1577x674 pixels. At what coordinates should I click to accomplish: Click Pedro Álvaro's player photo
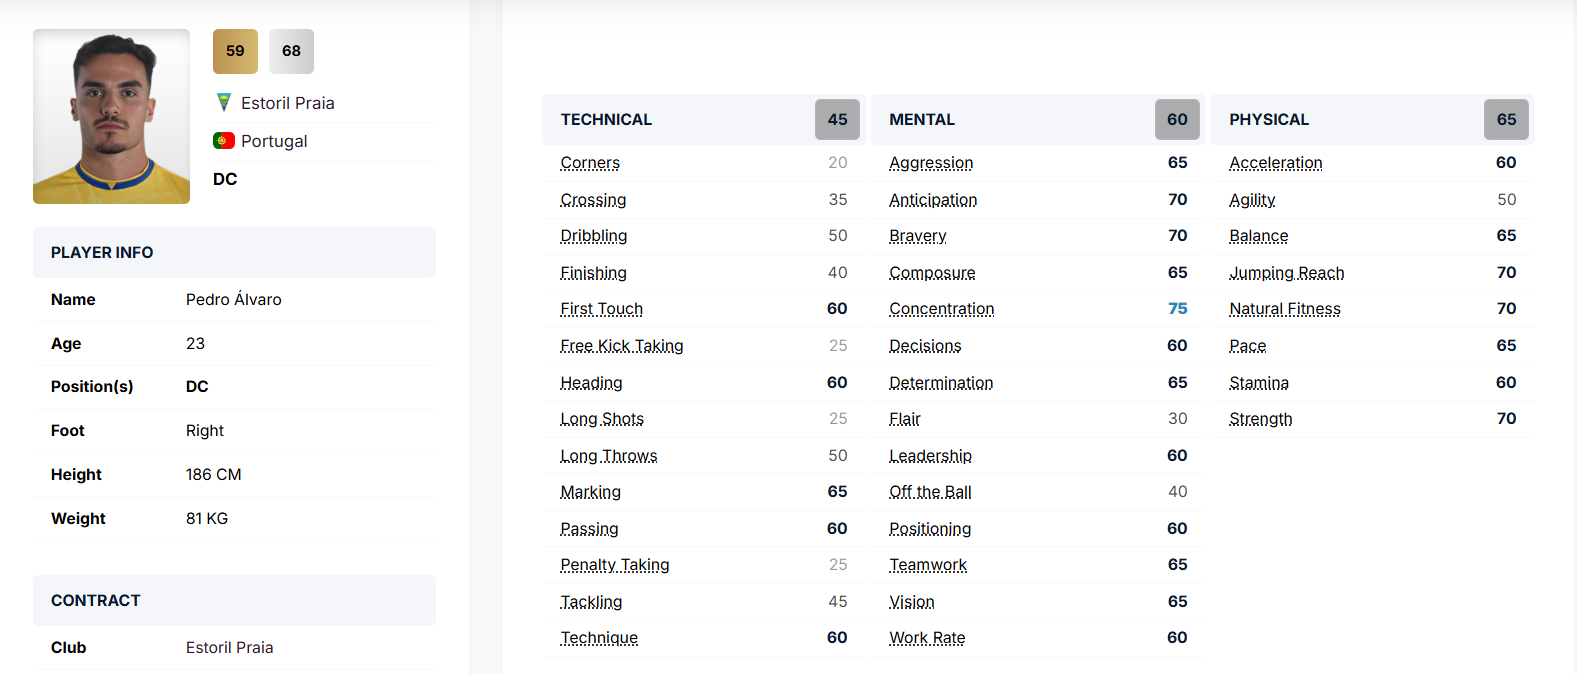pos(111,117)
